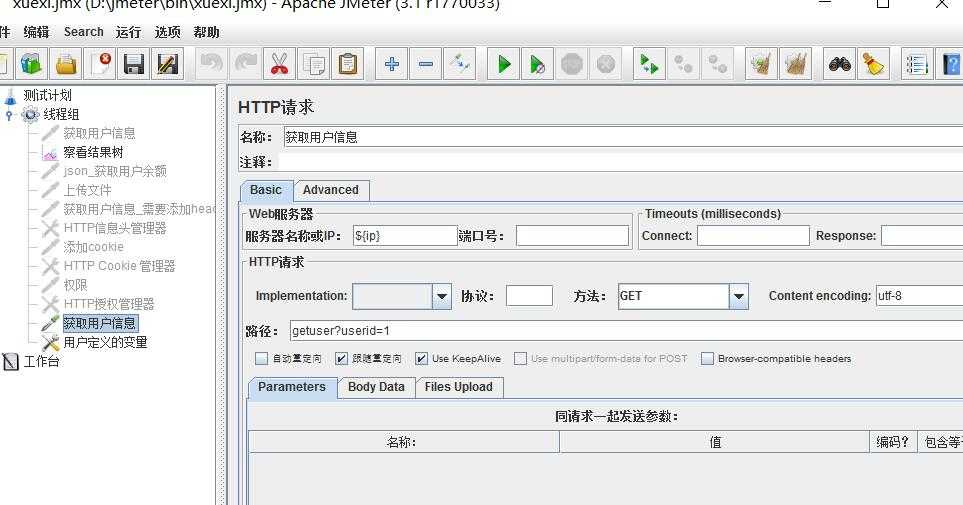Select 工作台 in the tree
The image size is (963, 505).
(x=41, y=361)
